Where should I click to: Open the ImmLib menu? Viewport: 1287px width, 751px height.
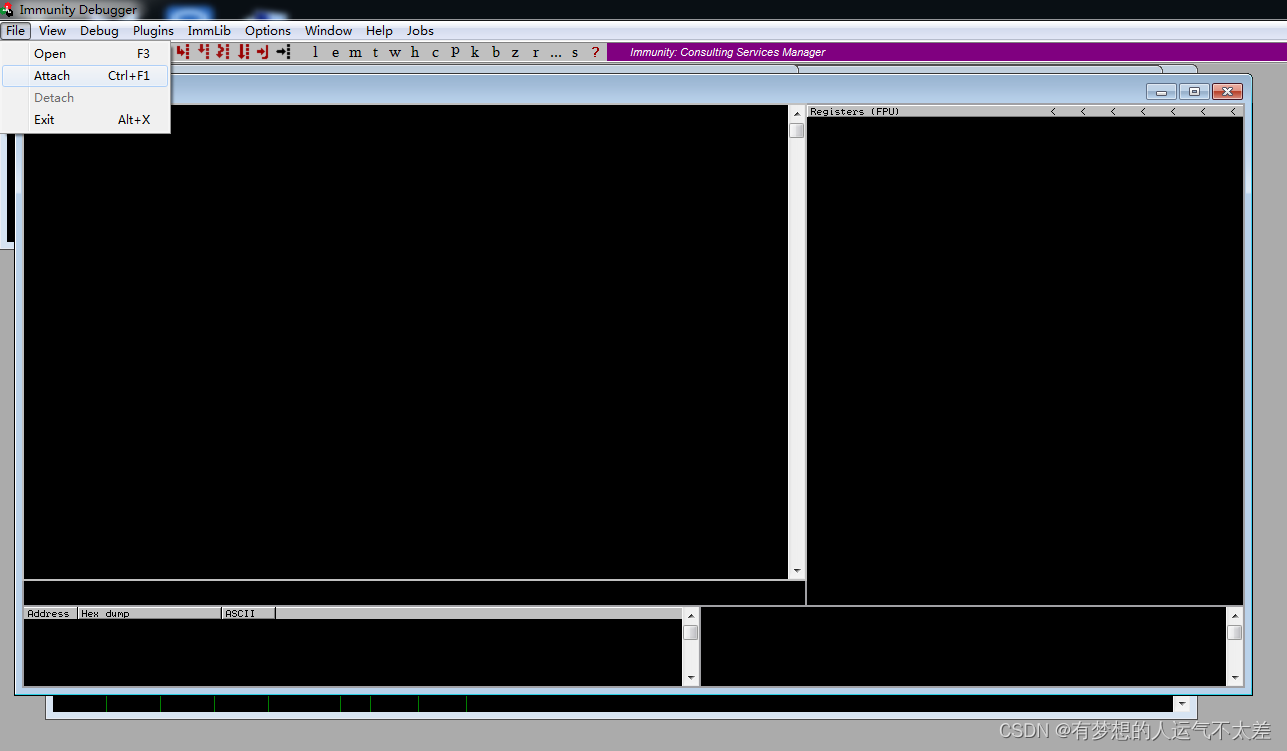tap(209, 31)
